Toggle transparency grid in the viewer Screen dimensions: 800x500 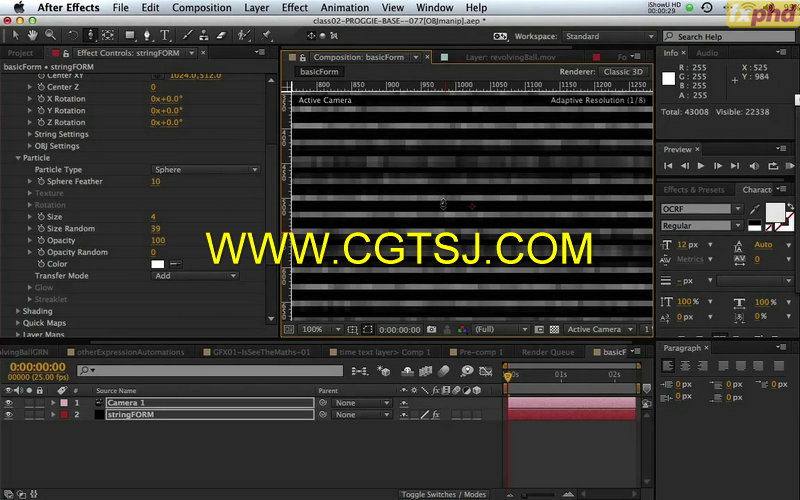pos(554,330)
